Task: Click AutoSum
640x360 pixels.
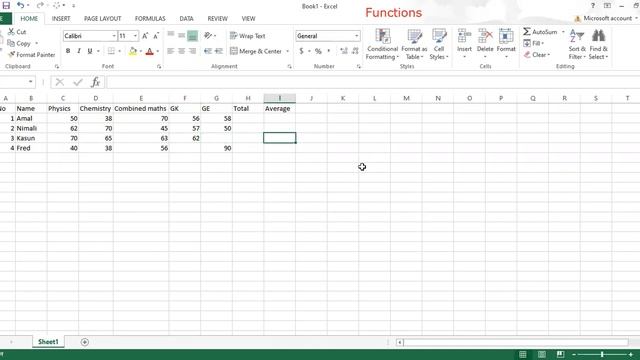Action: [540, 32]
